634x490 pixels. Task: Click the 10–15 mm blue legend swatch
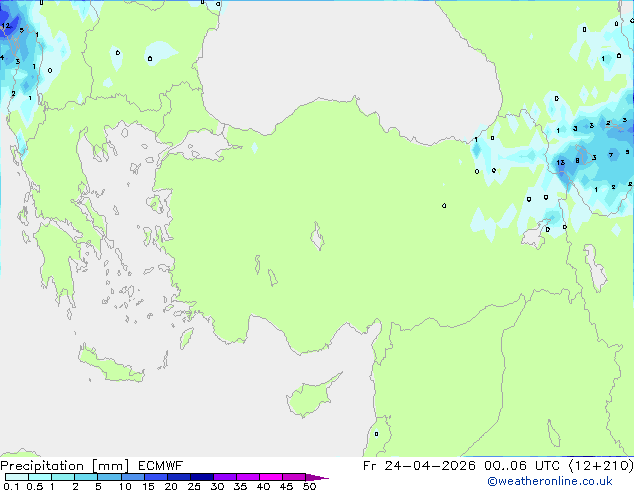[x=132, y=477]
